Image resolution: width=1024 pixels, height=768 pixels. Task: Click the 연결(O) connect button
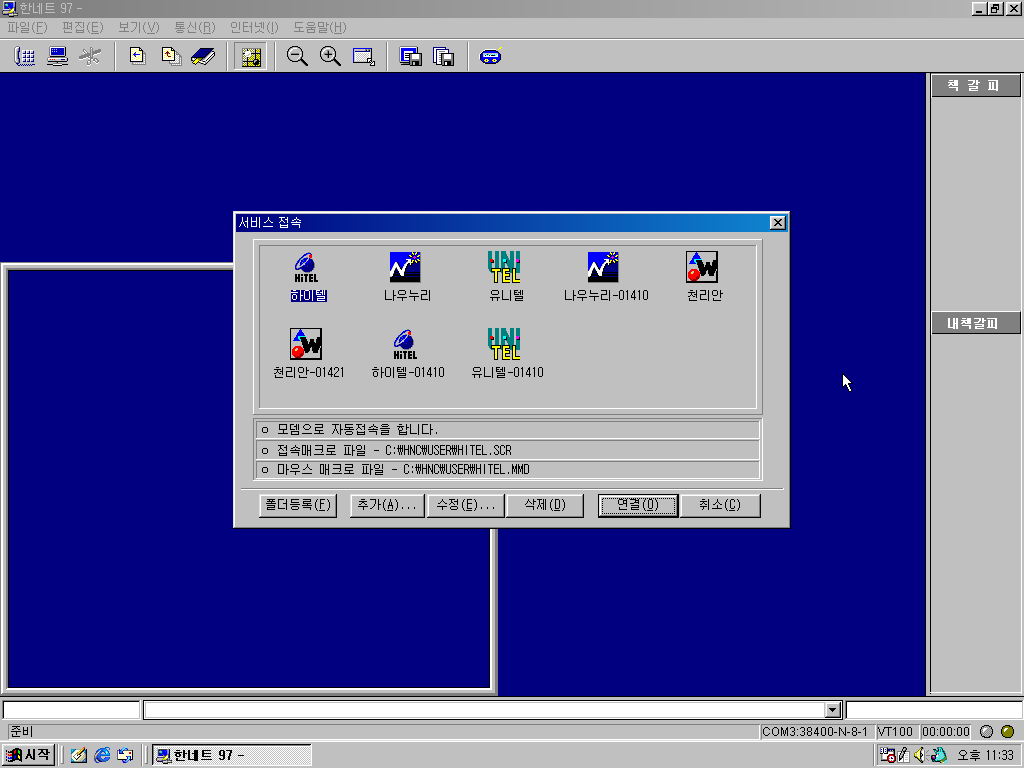(638, 505)
